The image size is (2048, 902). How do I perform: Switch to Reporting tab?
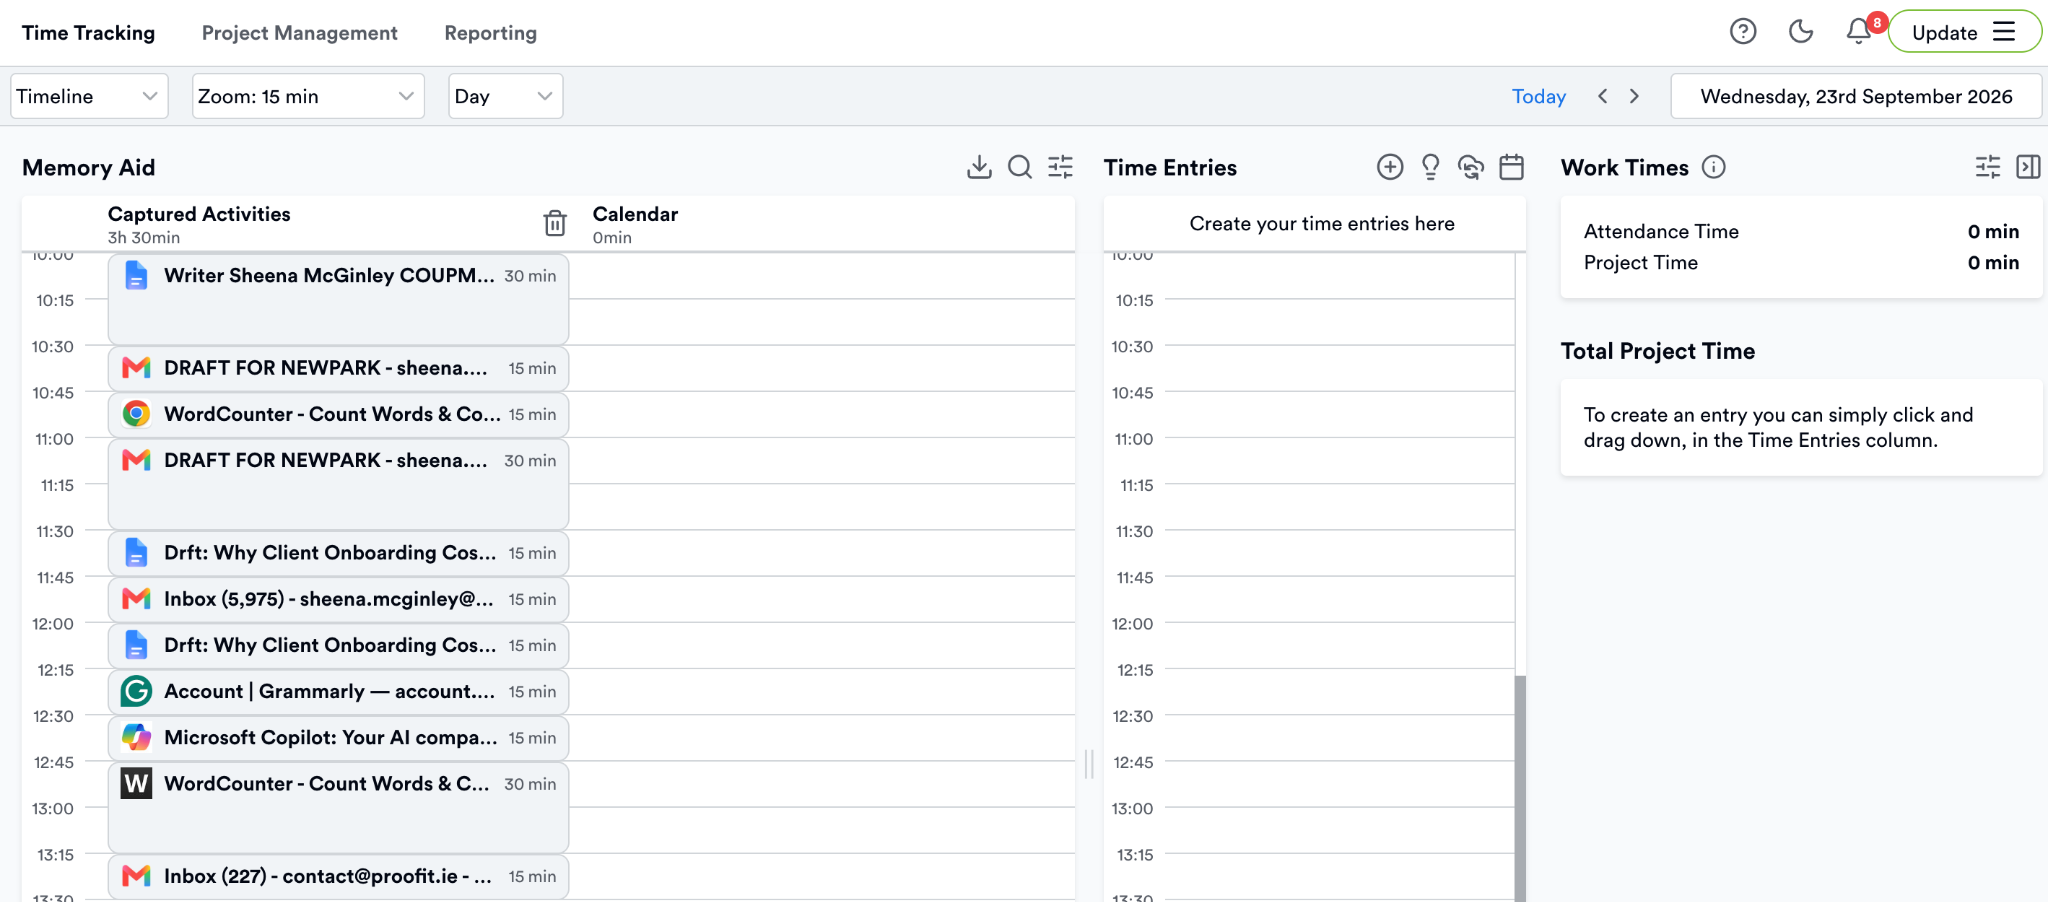pos(491,33)
